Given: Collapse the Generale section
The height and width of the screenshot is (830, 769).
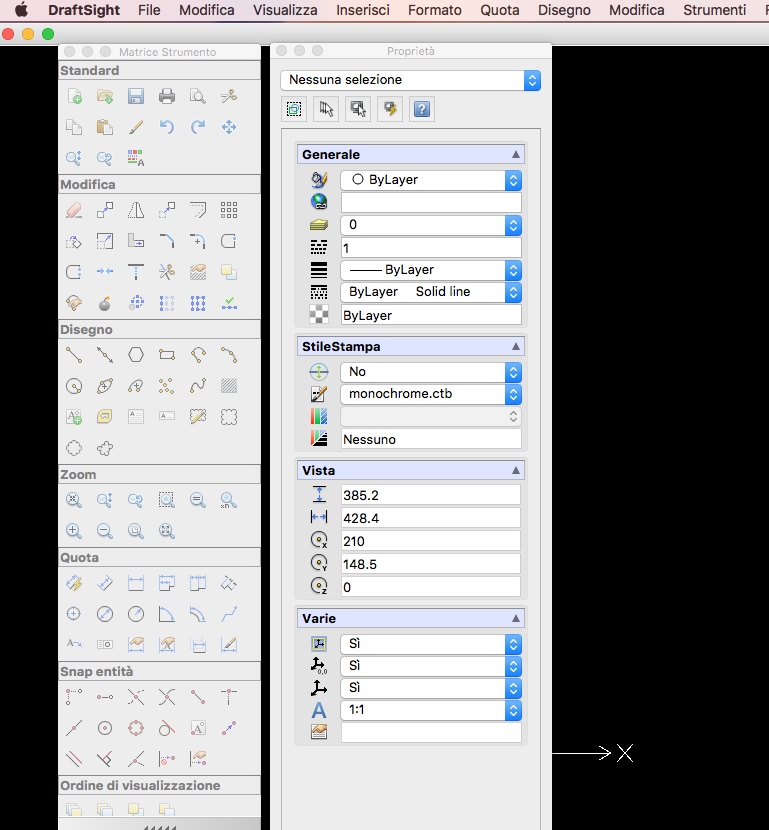Looking at the screenshot, I should tap(515, 155).
